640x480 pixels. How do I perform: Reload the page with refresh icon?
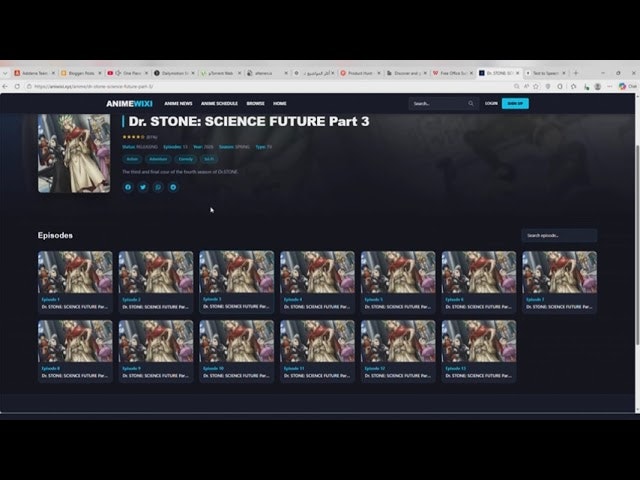tap(17, 87)
